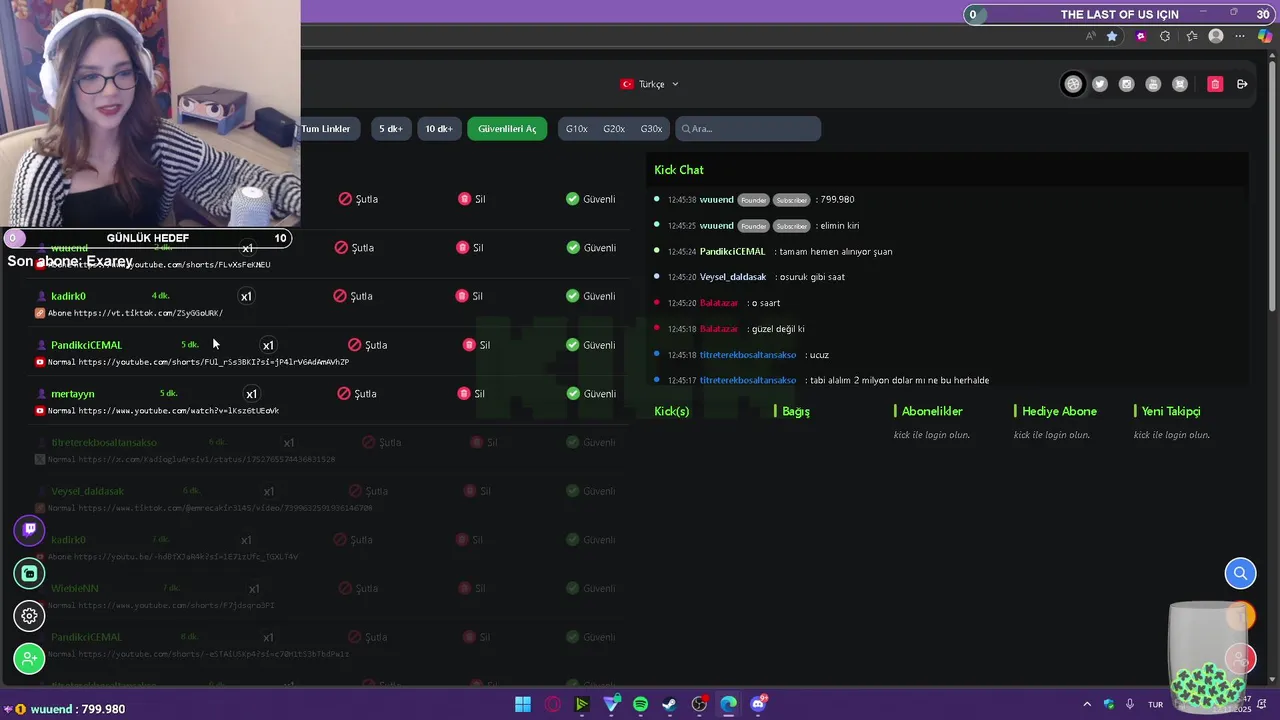Viewport: 1280px width, 720px height.
Task: Click the Edge read aloud icon
Action: [x=1091, y=36]
